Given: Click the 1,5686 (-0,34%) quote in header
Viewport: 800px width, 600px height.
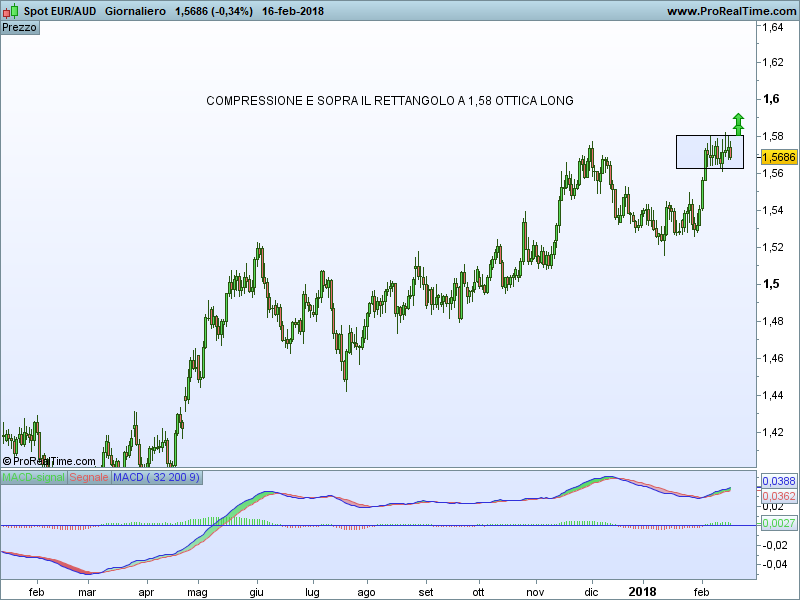Looking at the screenshot, I should coord(213,11).
